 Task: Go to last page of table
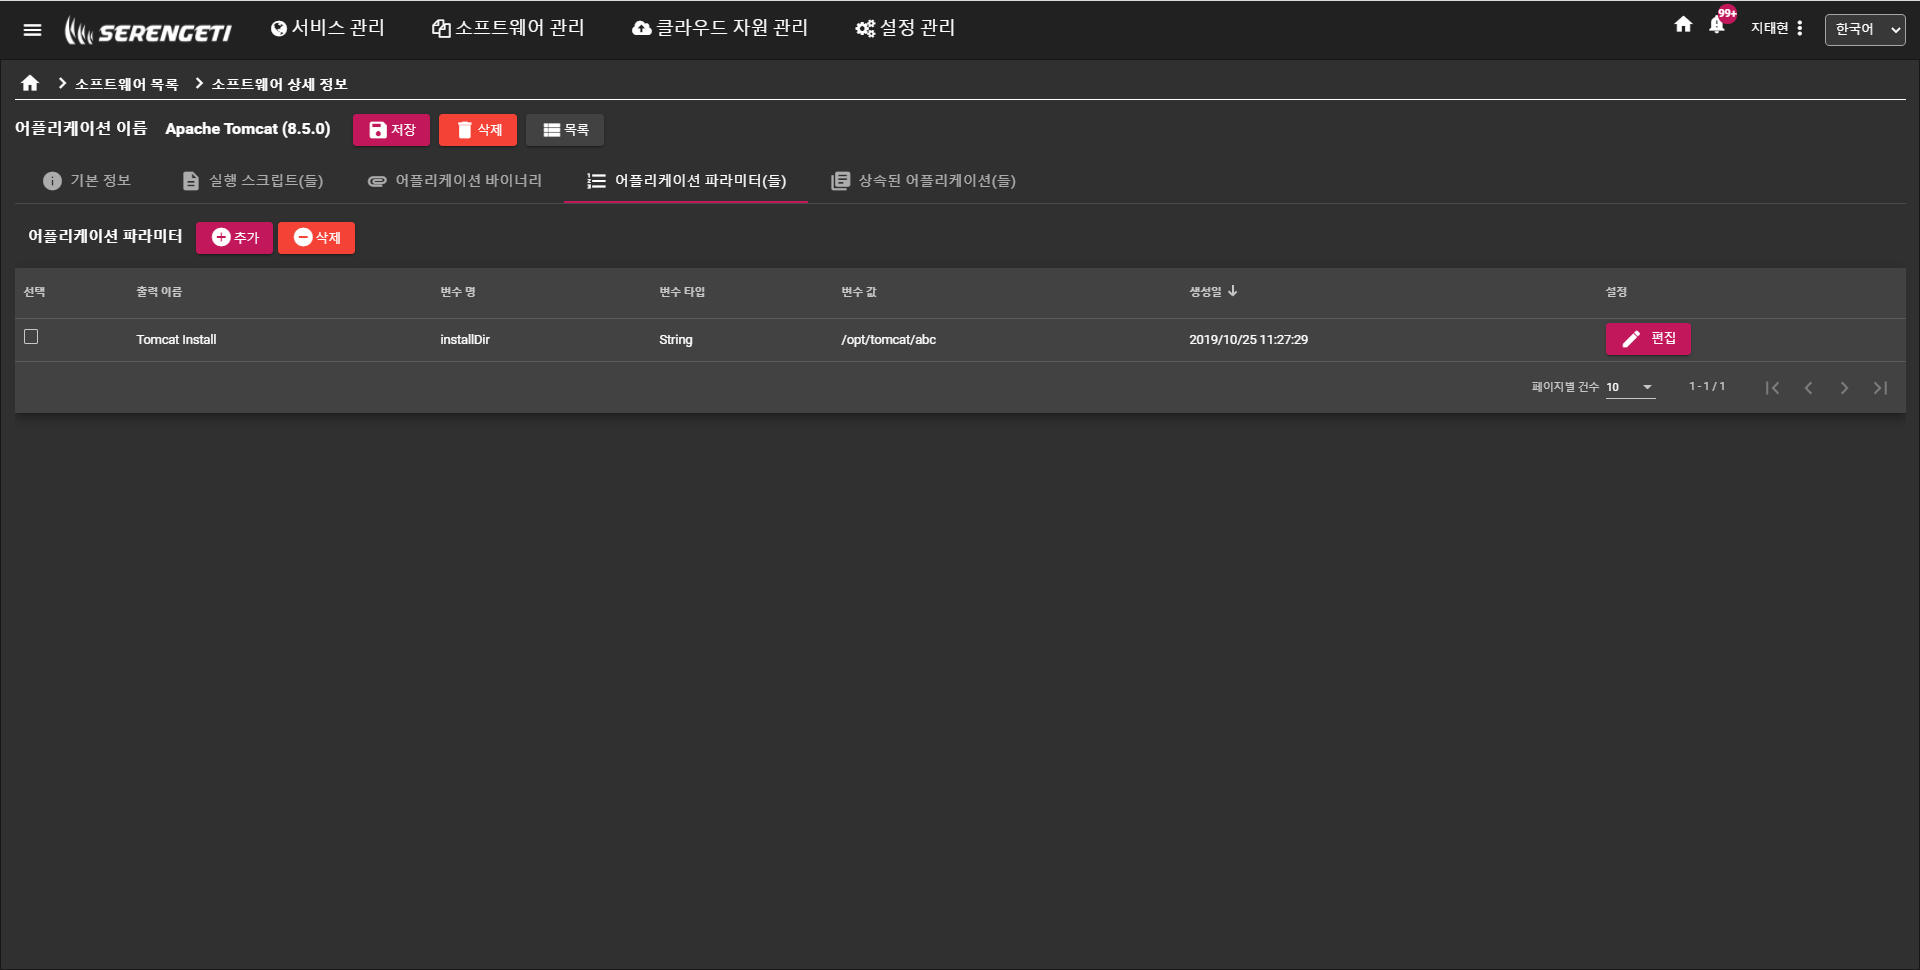pyautogui.click(x=1880, y=388)
